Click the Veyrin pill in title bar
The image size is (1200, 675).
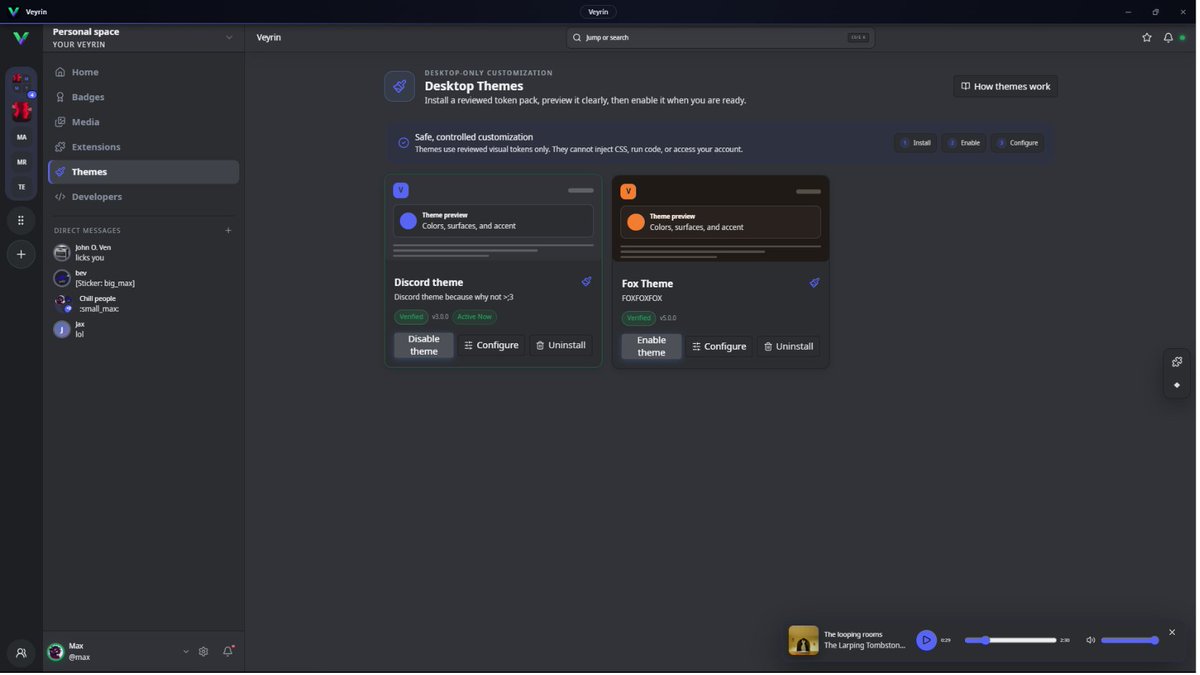pos(598,12)
